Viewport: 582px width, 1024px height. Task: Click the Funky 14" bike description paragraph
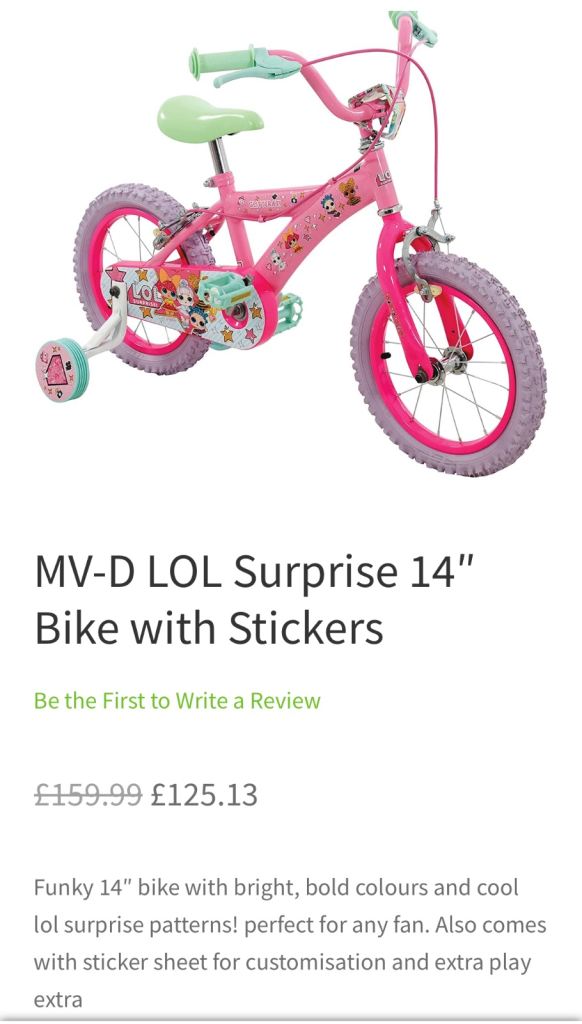pyautogui.click(x=290, y=943)
